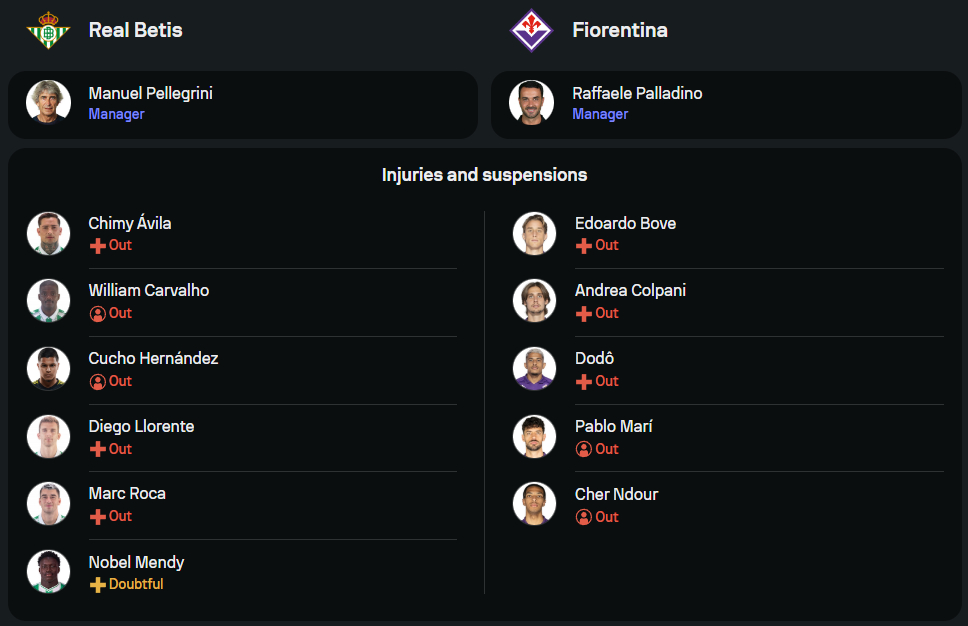The image size is (968, 626).
Task: Open Manuel Pellegrini's manager profile link
Action: (150, 93)
